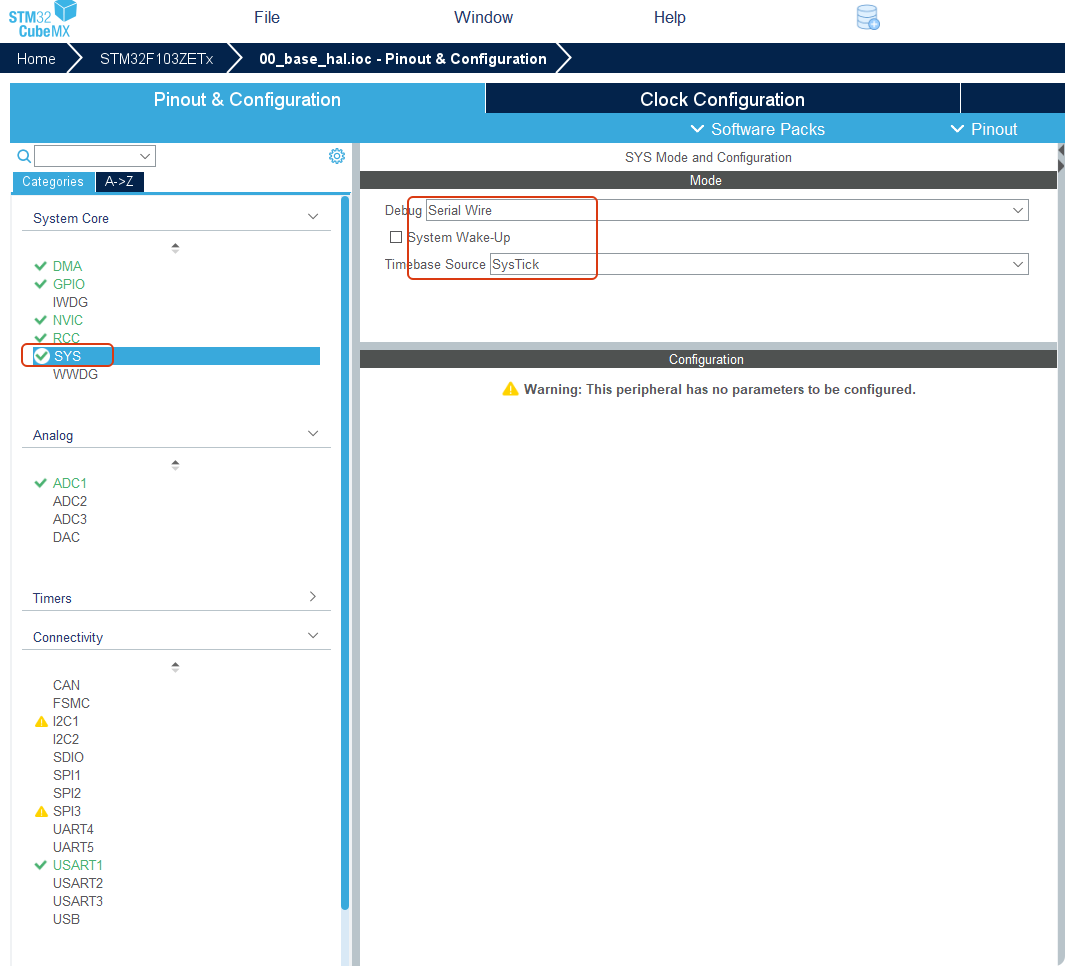The width and height of the screenshot is (1065, 966).
Task: Select FSMC under Connectivity
Action: [71, 703]
